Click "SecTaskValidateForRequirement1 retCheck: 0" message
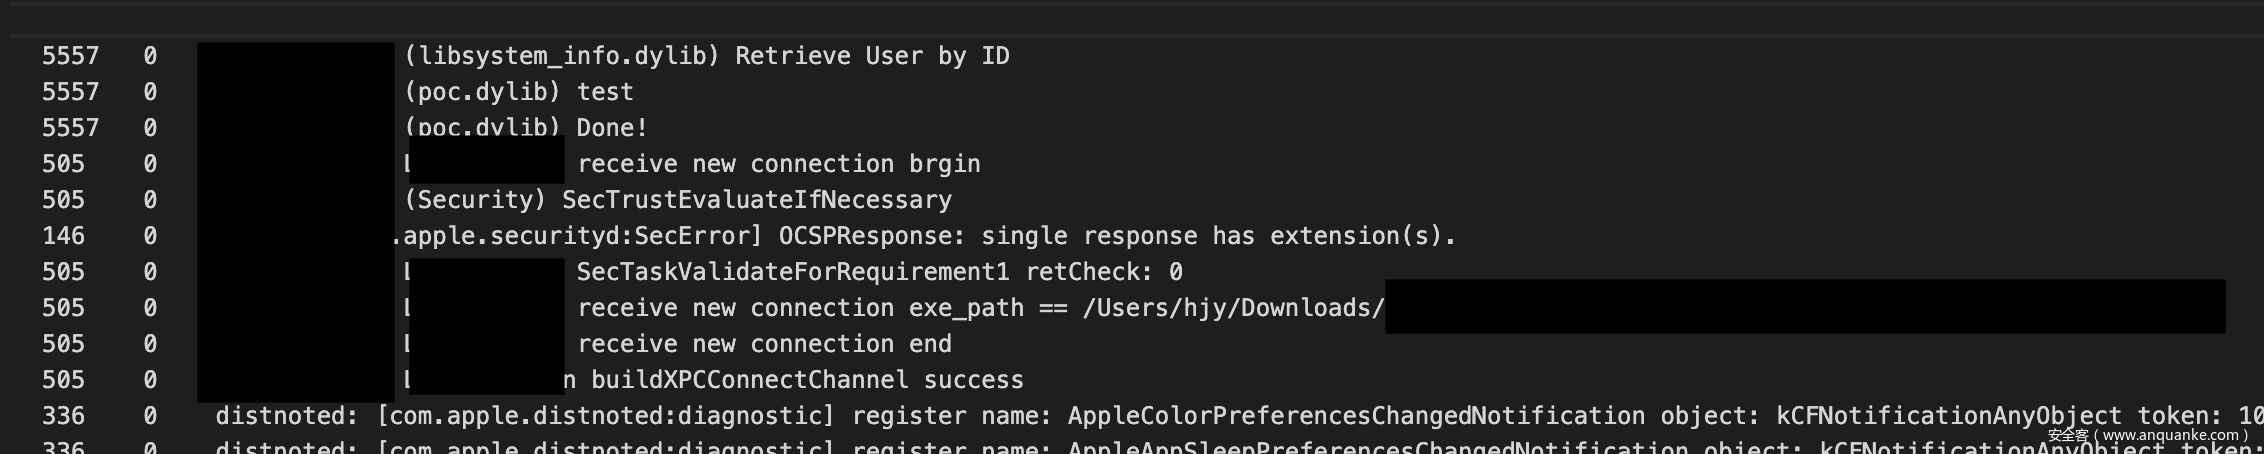The image size is (2264, 454). [x=879, y=272]
